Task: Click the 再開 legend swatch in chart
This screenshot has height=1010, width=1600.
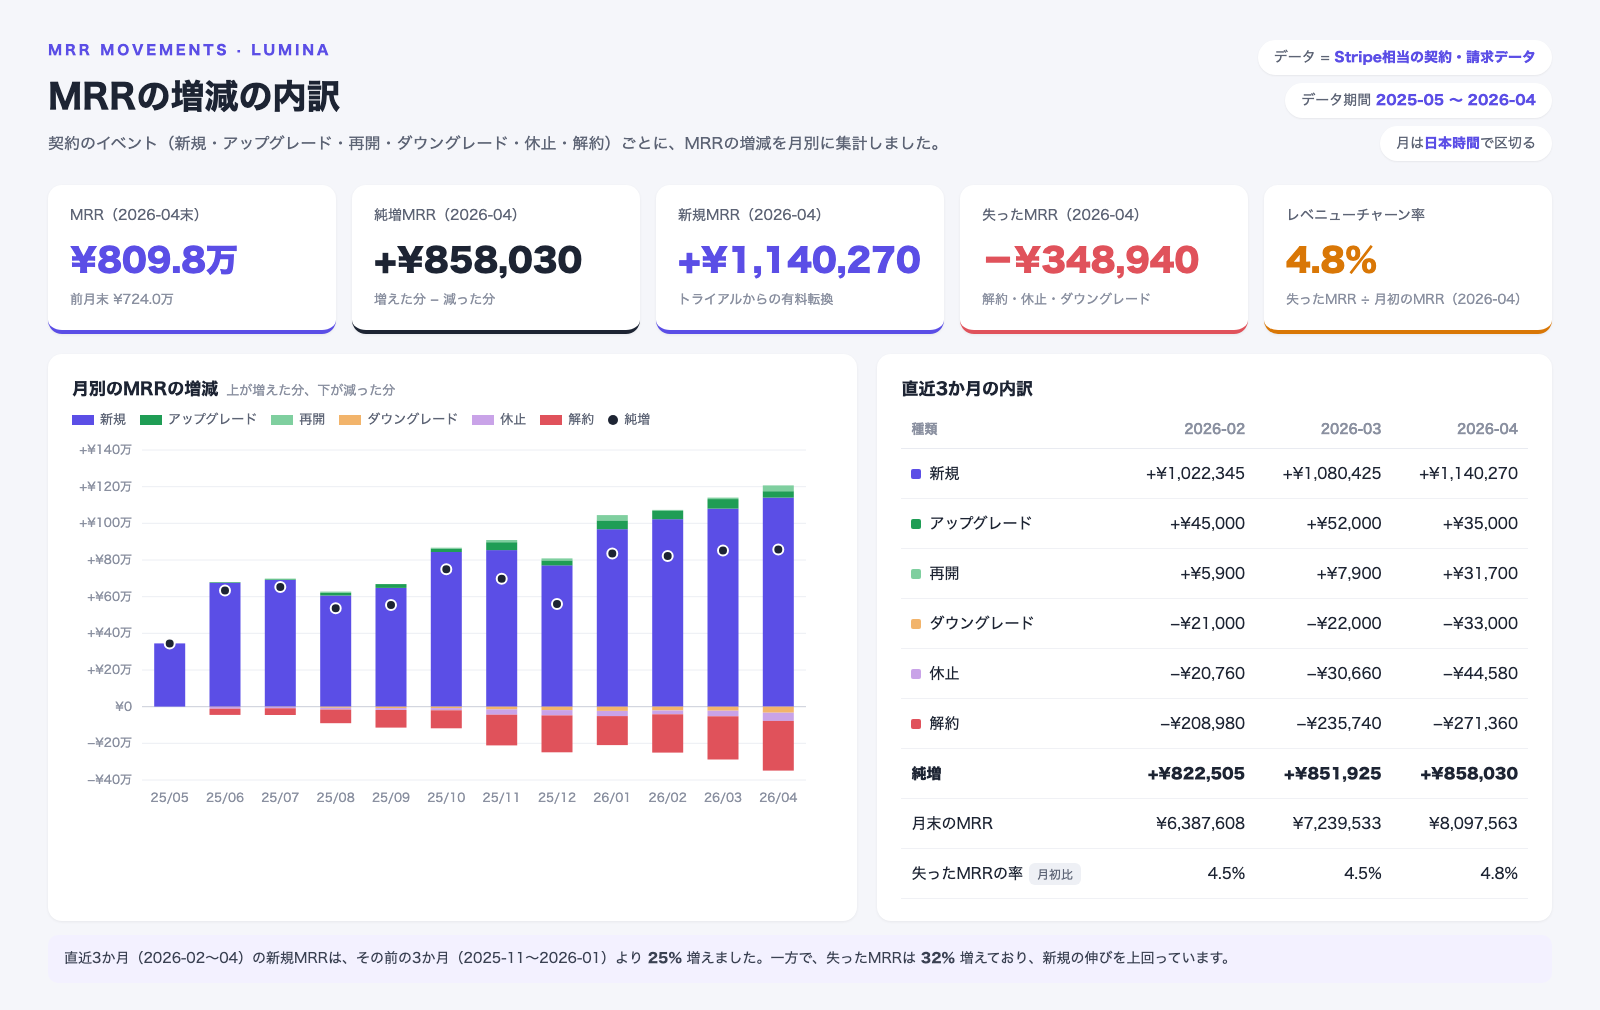Action: click(282, 420)
